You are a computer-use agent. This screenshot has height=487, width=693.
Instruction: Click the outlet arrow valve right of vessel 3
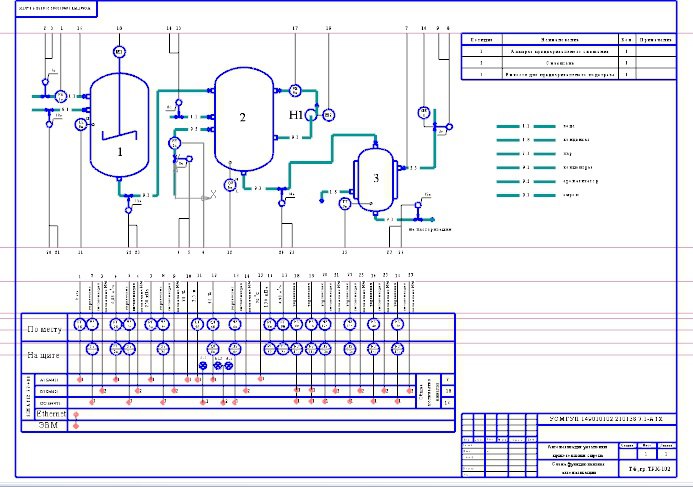coord(418,213)
